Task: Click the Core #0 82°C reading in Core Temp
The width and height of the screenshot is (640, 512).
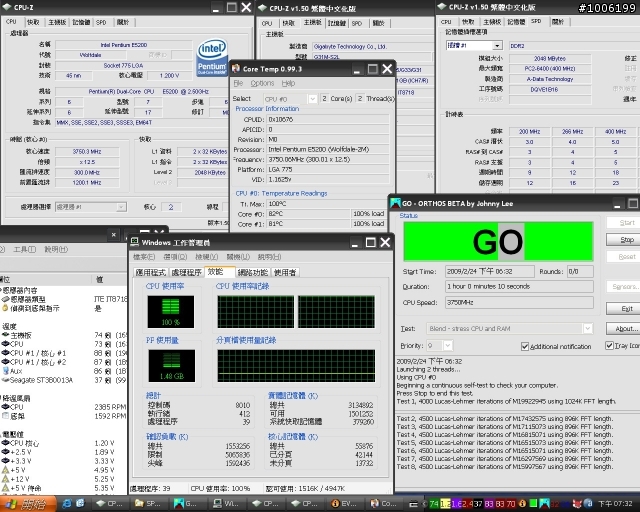Action: 308,214
